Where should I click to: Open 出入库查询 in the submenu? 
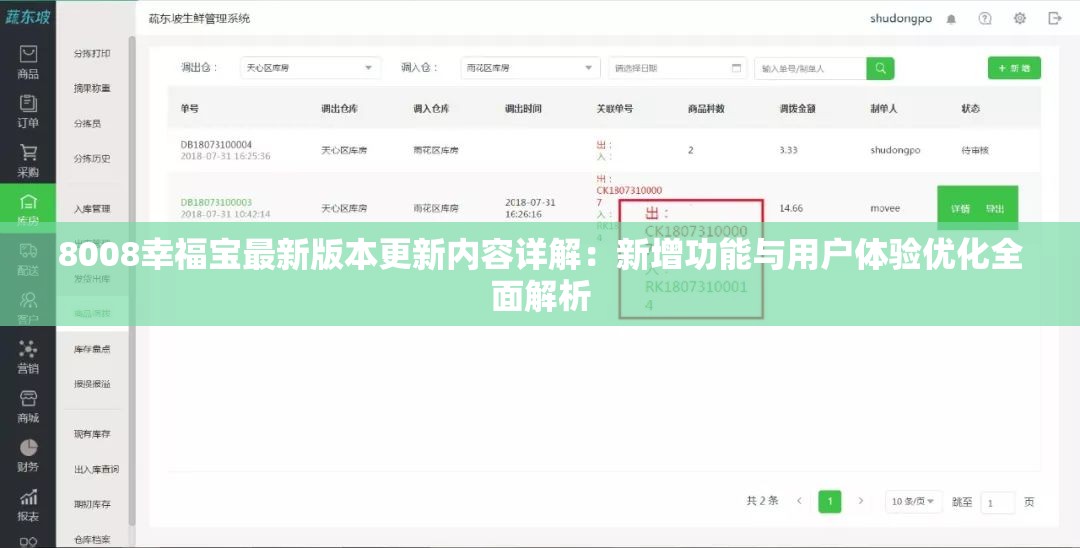[96, 469]
